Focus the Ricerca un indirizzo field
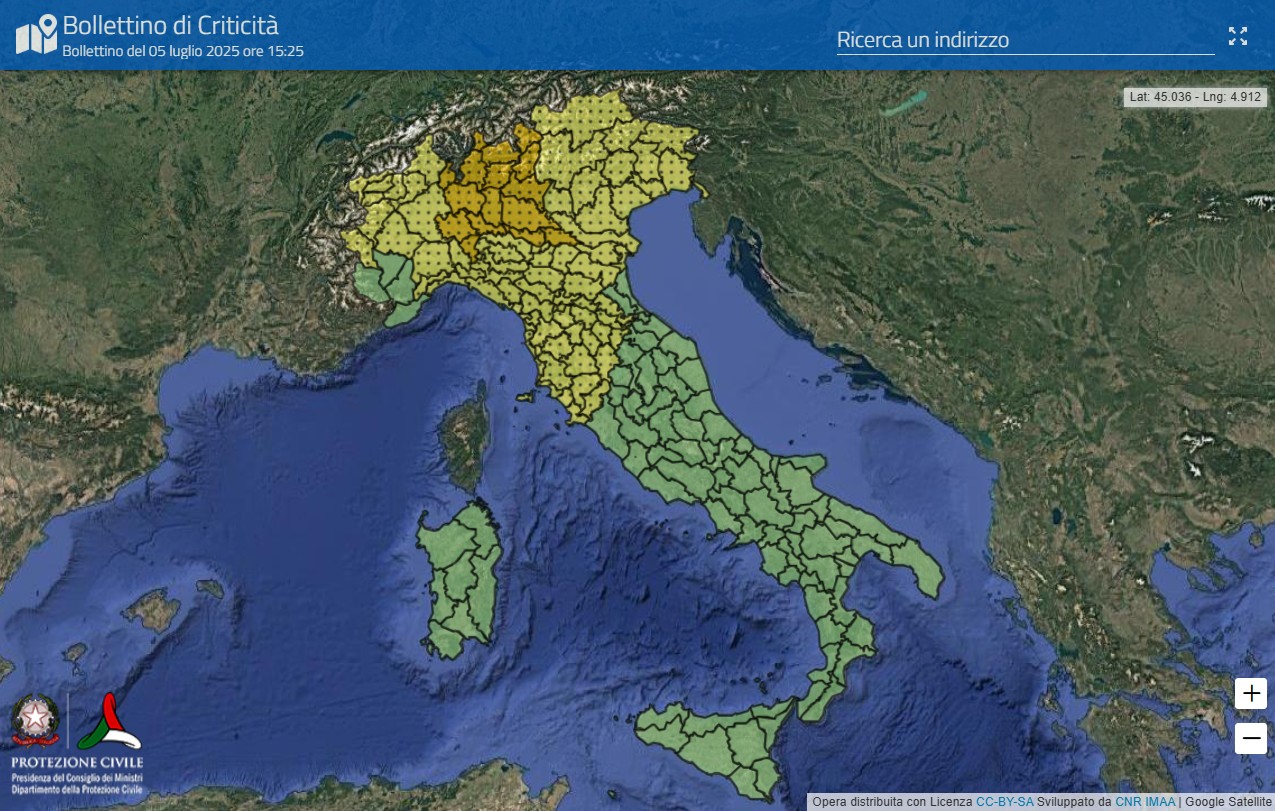 [1025, 40]
